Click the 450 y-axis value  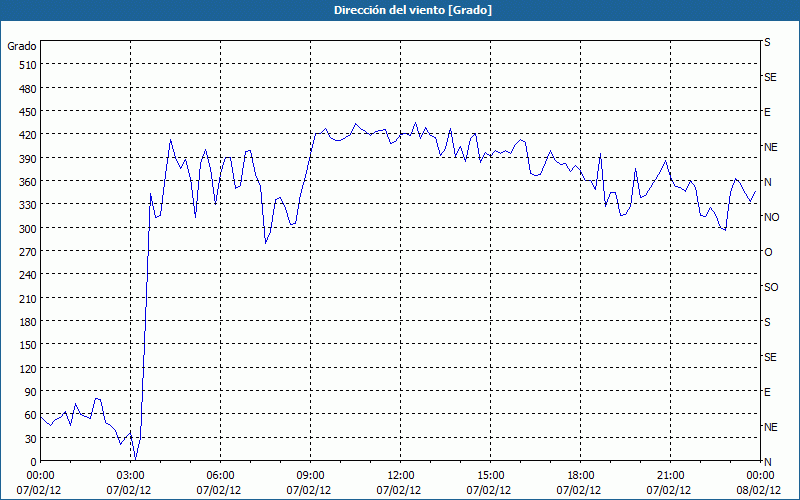coord(28,112)
